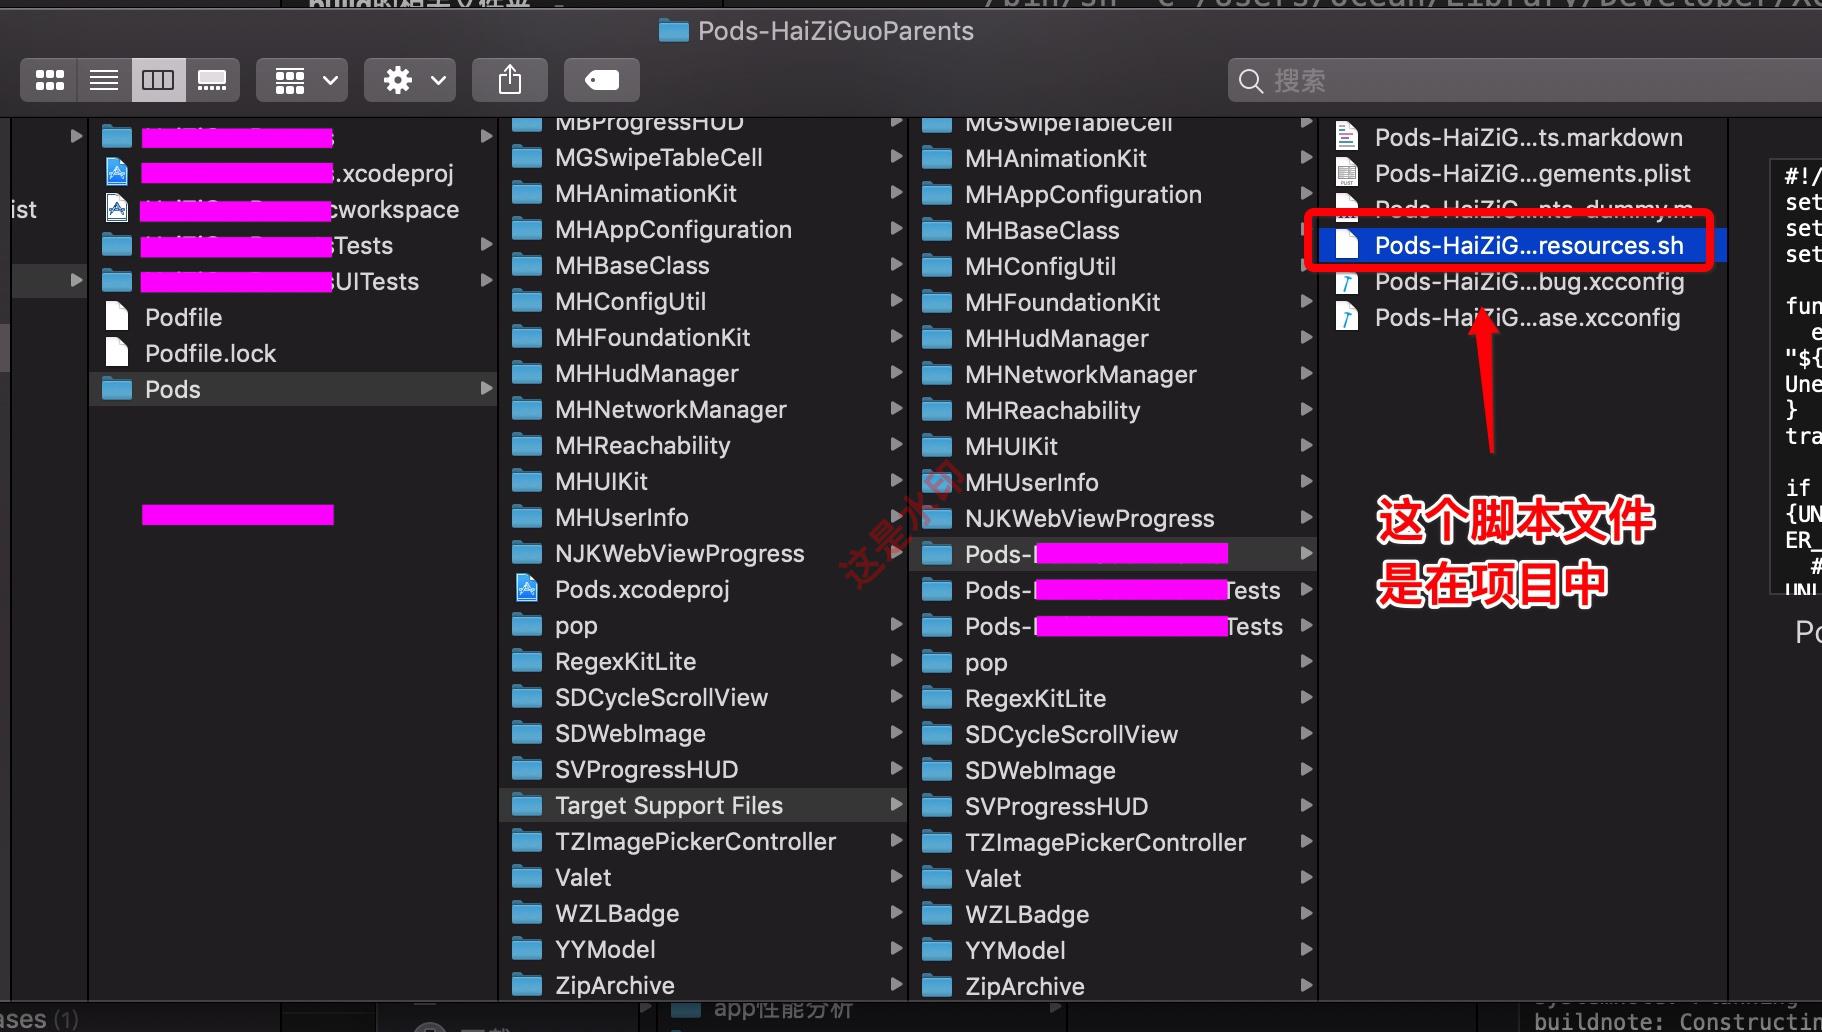Select MHHudManager folder icon in second column
Image resolution: width=1822 pixels, height=1032 pixels.
click(x=527, y=373)
